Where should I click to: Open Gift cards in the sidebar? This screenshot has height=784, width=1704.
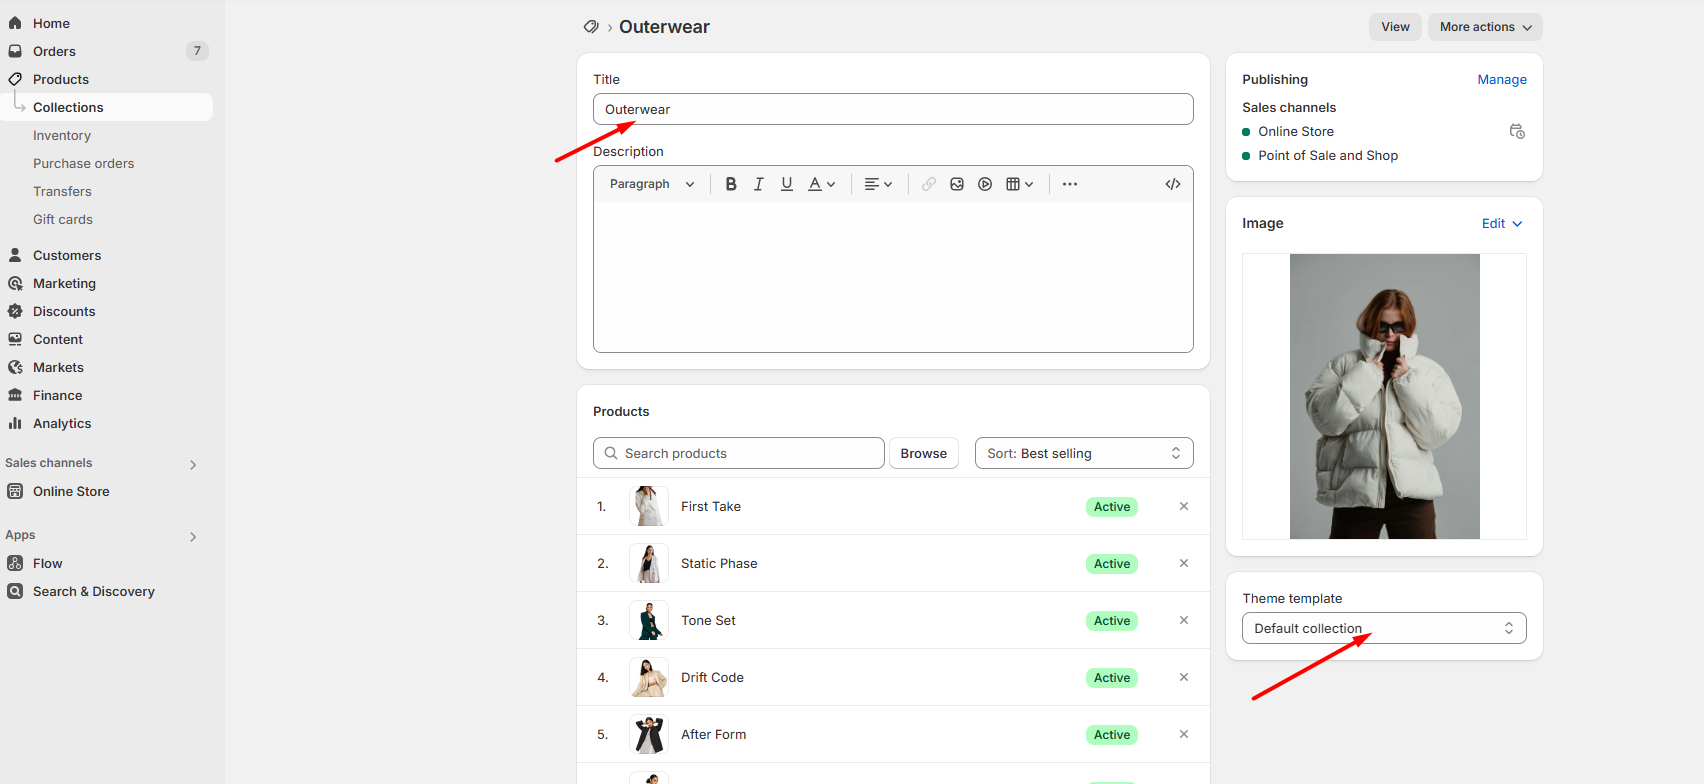click(x=63, y=219)
